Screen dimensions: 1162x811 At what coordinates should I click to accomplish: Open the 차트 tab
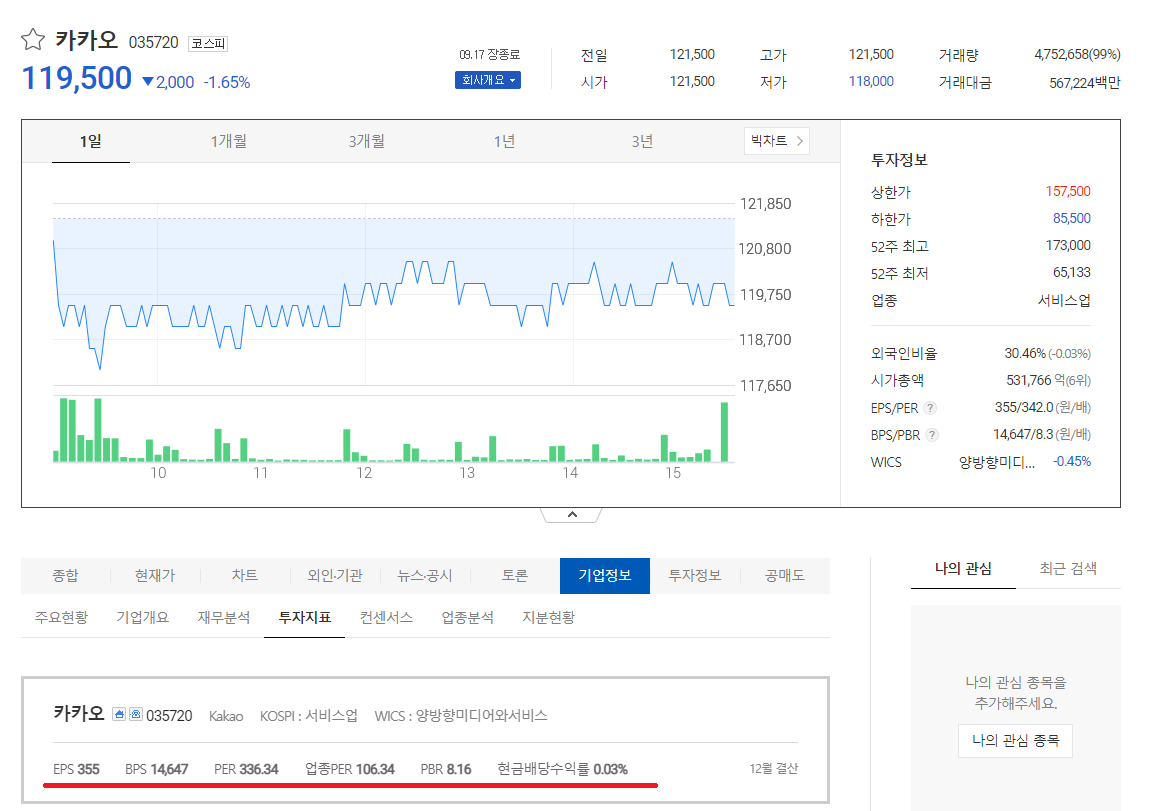[x=245, y=575]
